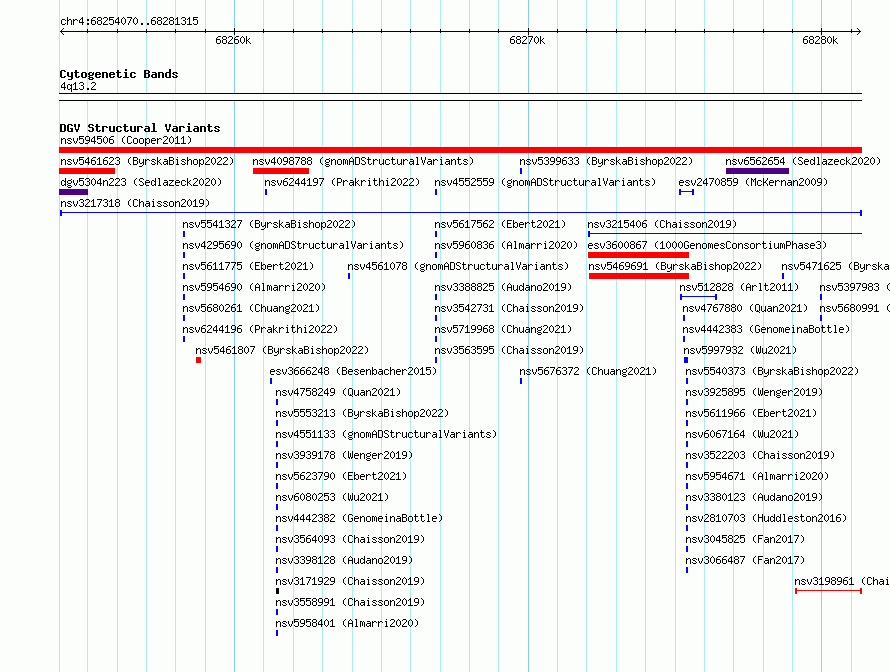
Task: Open nsv4561078 gnomADStructuralVariants entry
Action: click(x=458, y=266)
